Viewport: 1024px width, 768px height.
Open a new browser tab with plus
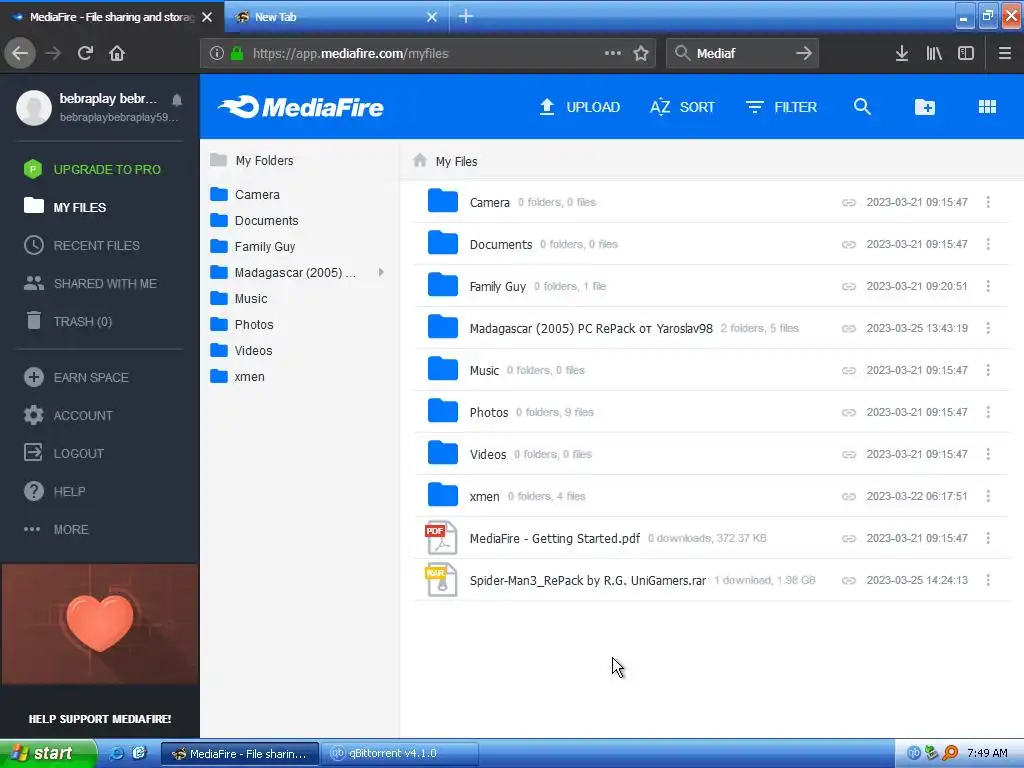point(466,16)
